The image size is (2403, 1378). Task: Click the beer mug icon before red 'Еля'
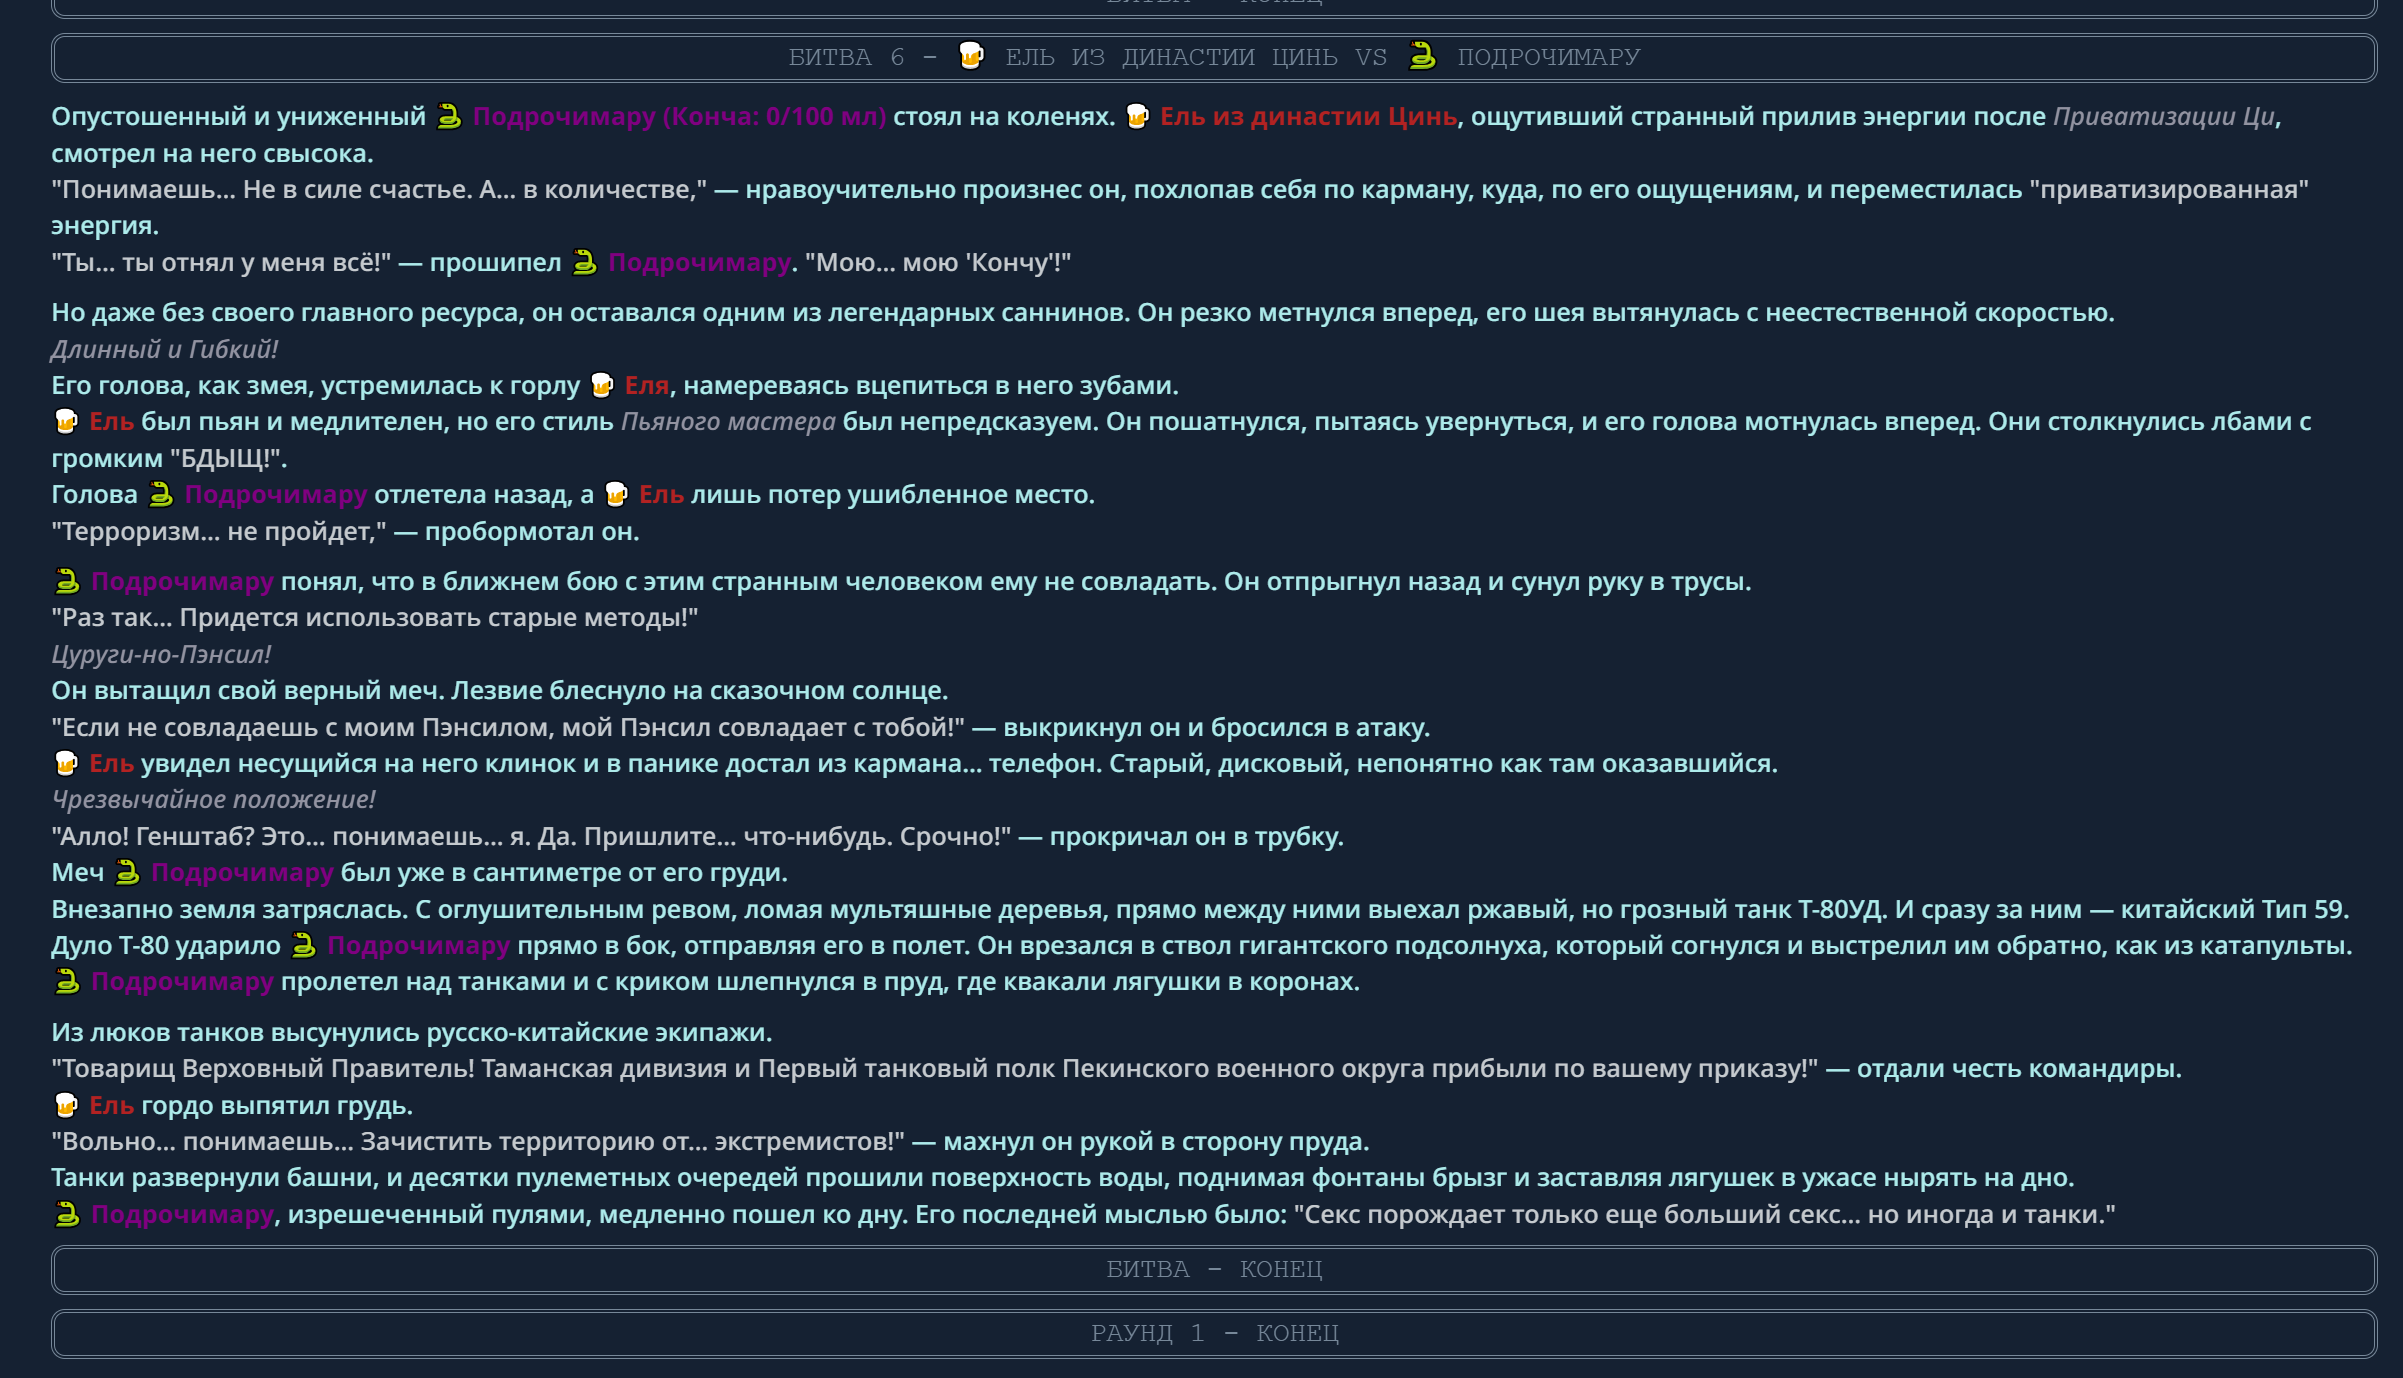(602, 386)
